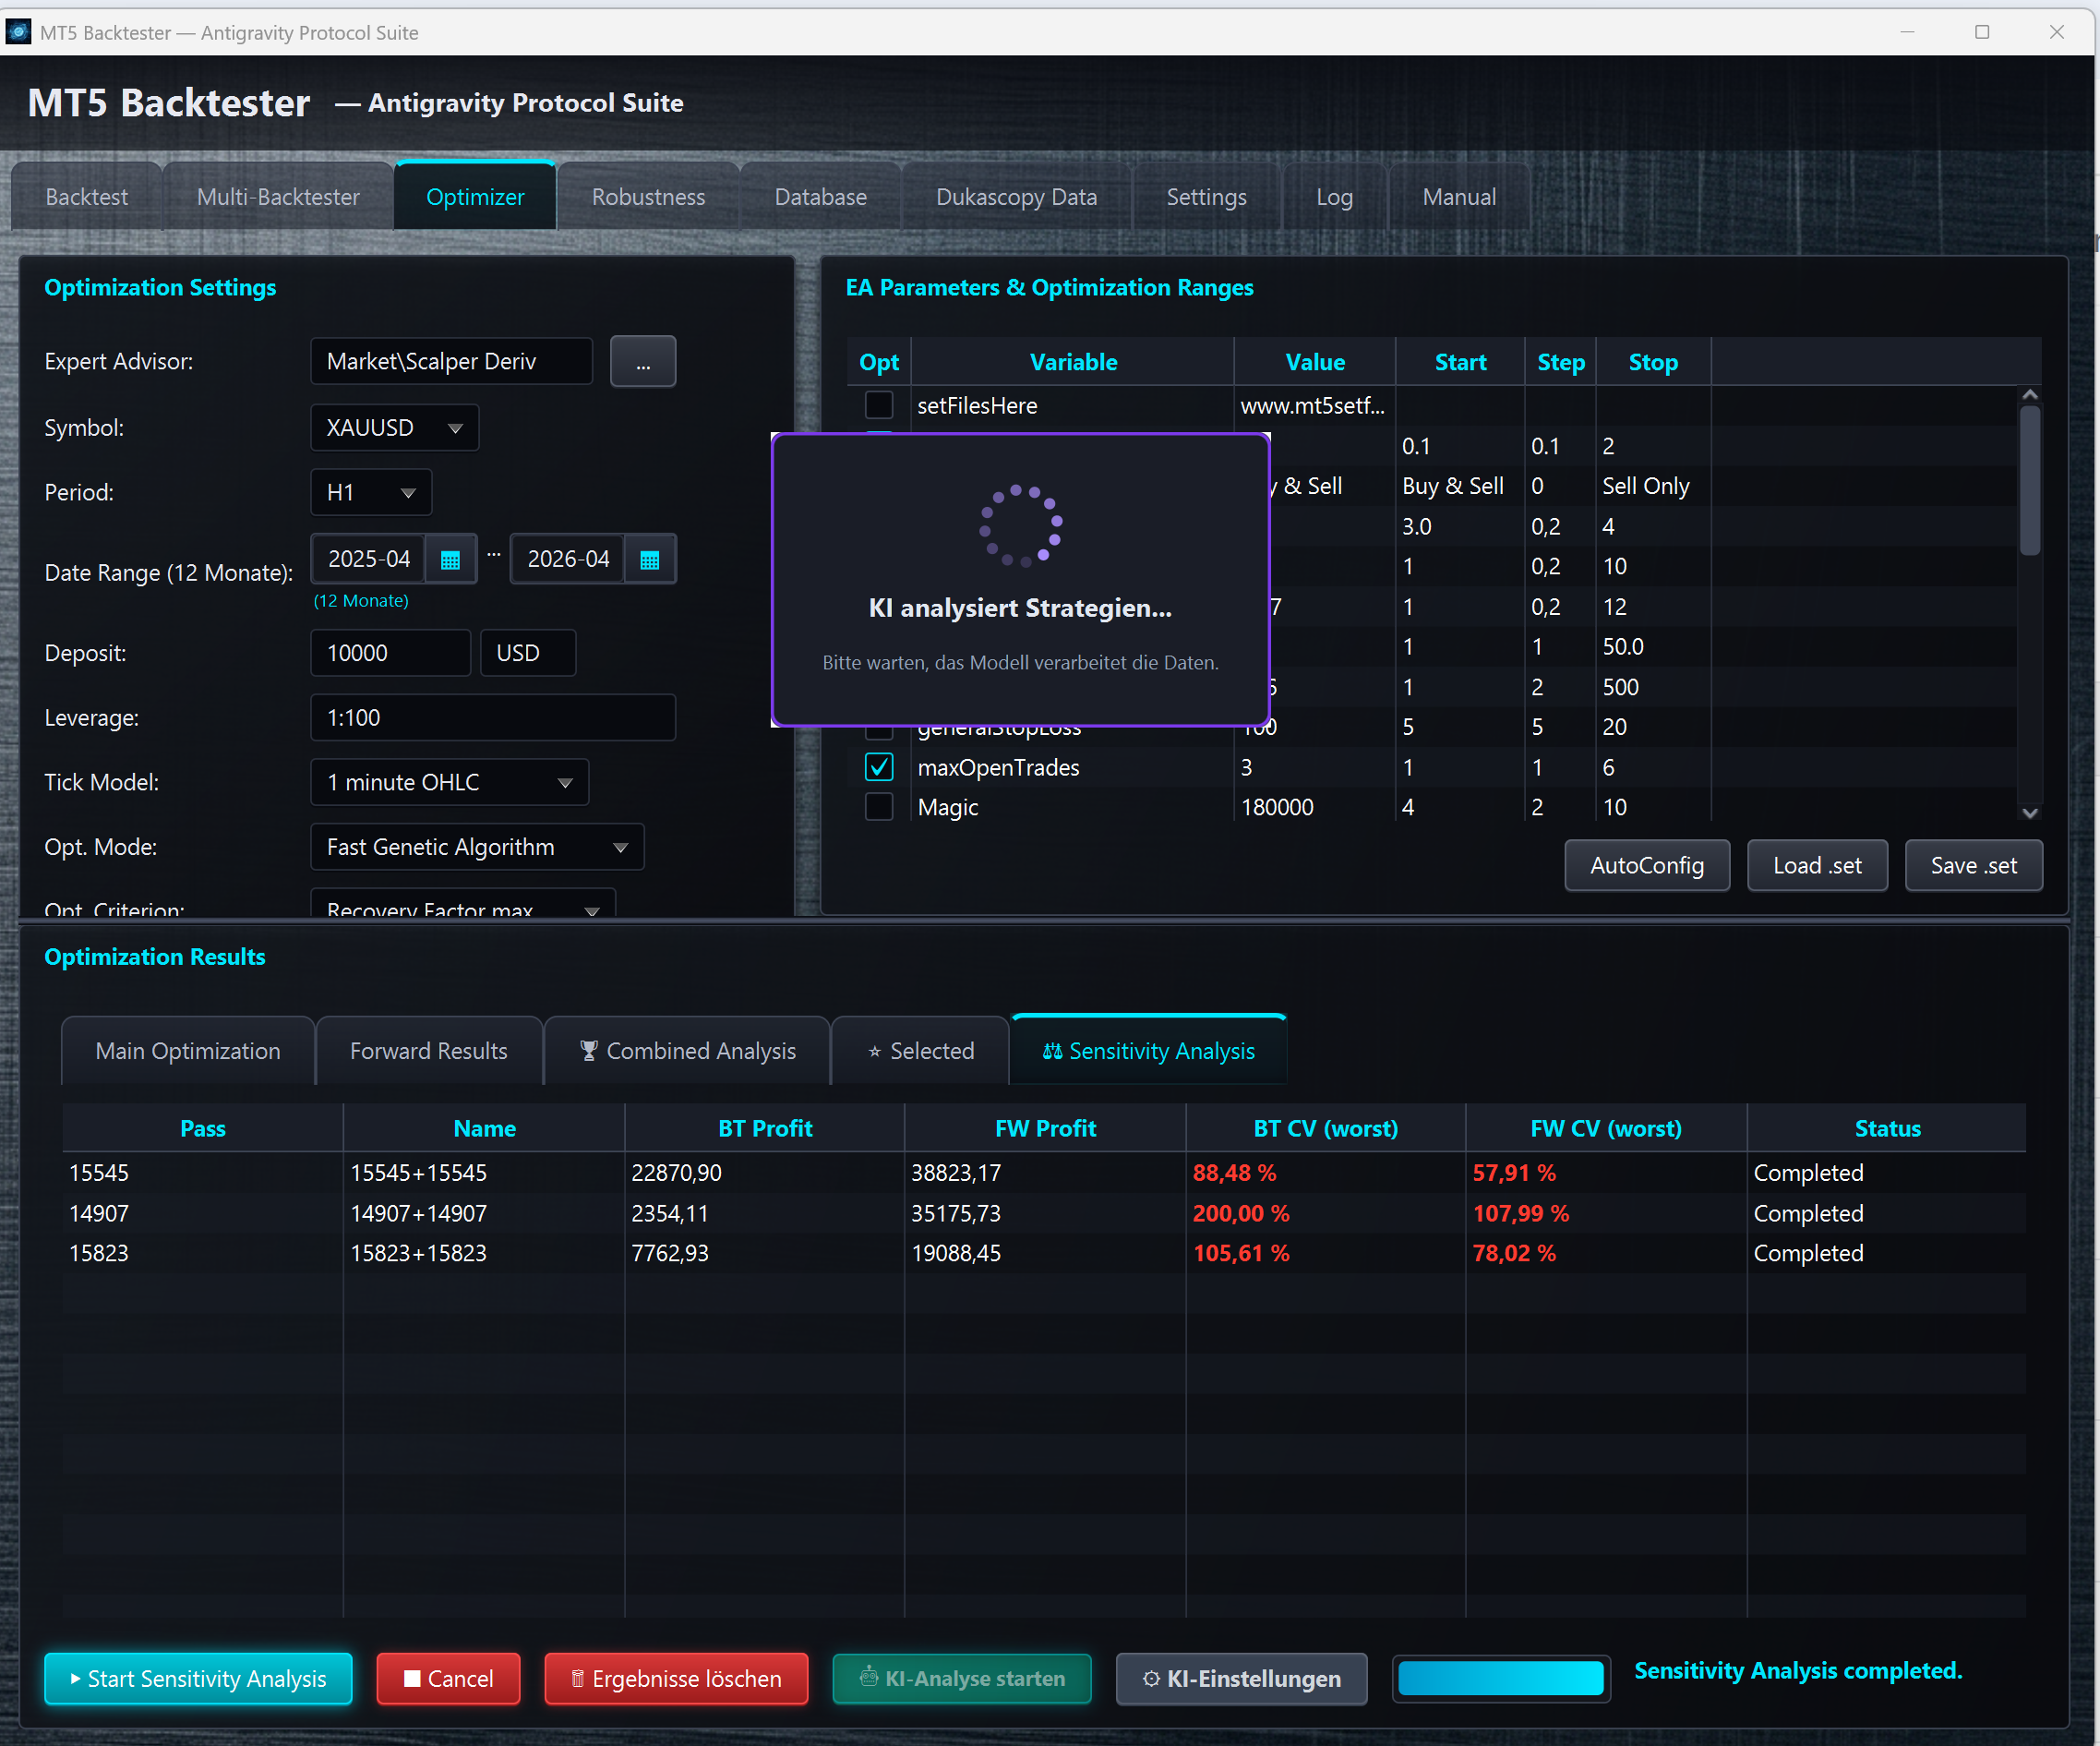Click the Deposit amount field
The image size is (2100, 1746).
click(390, 653)
